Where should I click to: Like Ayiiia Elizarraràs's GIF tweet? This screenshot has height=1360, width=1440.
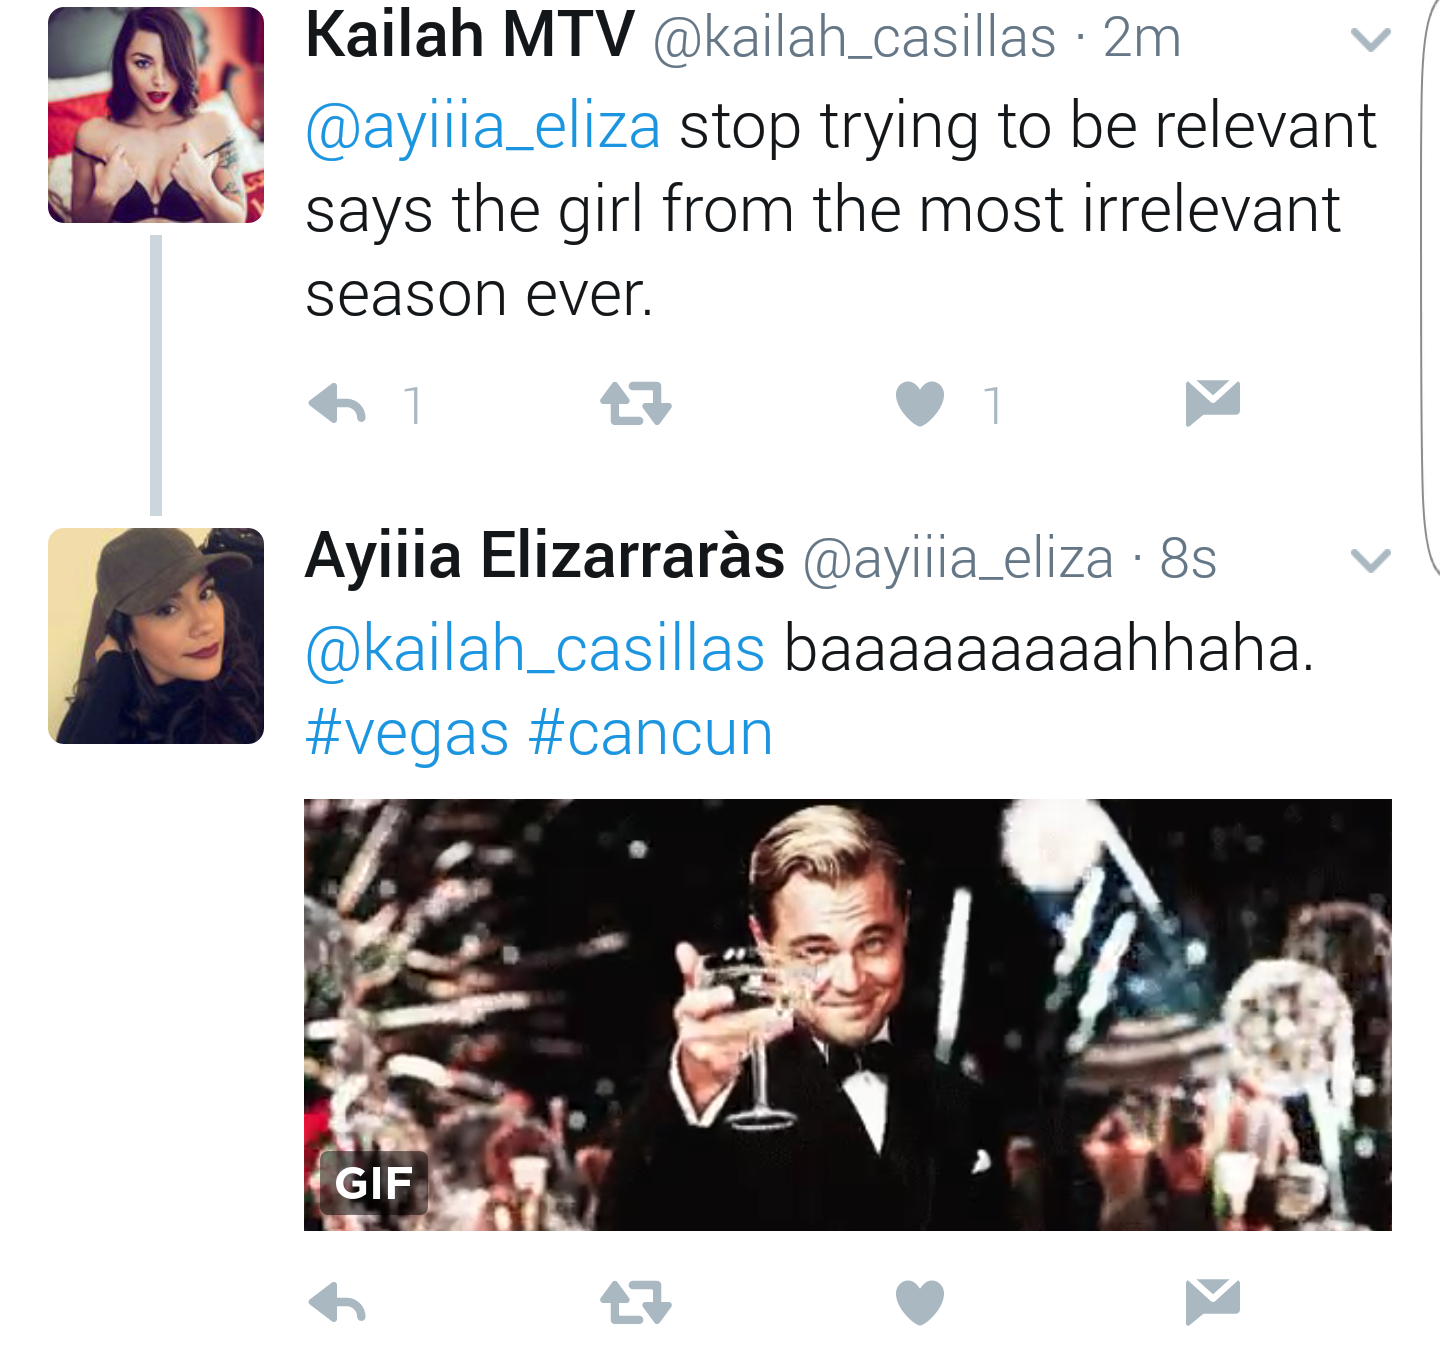tap(920, 1302)
